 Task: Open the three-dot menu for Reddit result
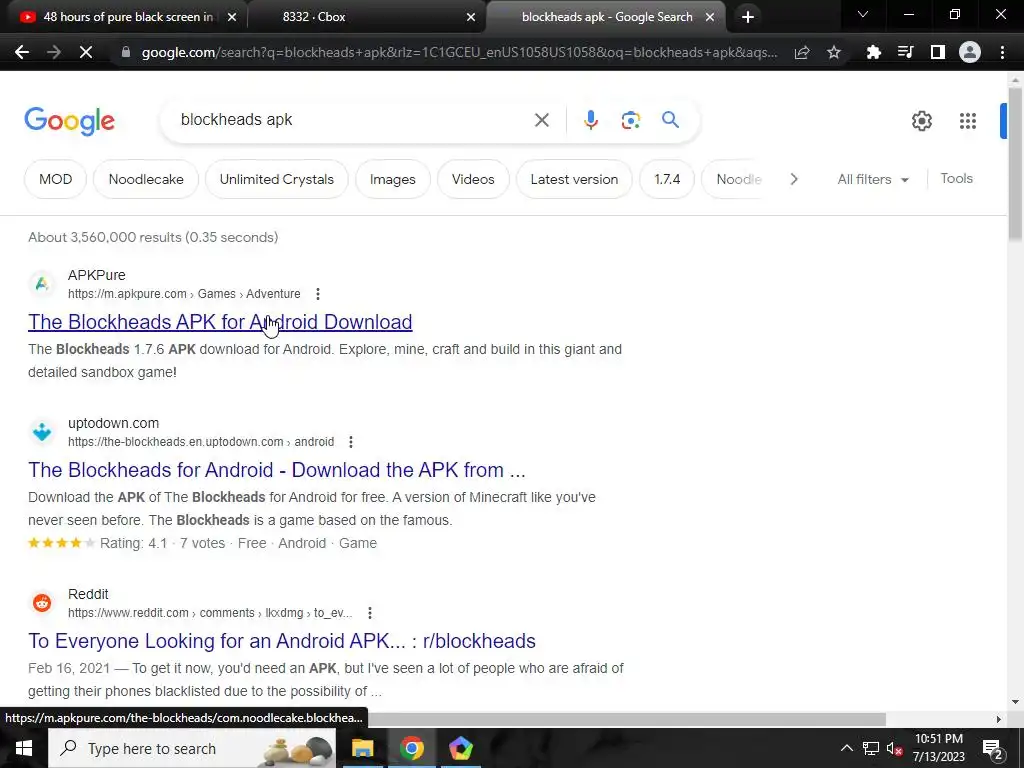370,613
